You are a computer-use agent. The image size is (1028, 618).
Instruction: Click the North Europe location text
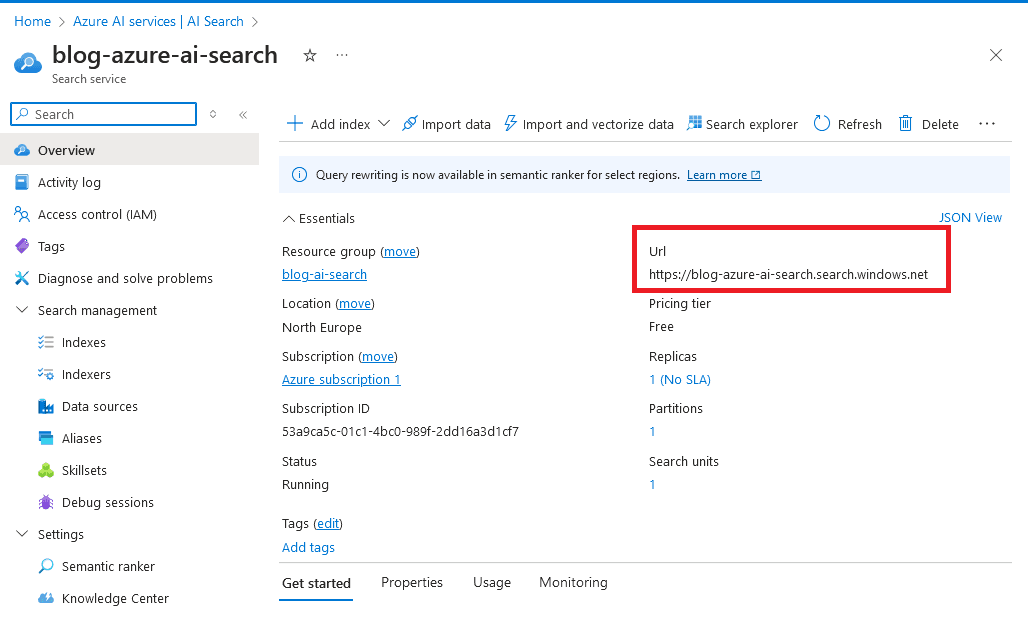pos(322,328)
